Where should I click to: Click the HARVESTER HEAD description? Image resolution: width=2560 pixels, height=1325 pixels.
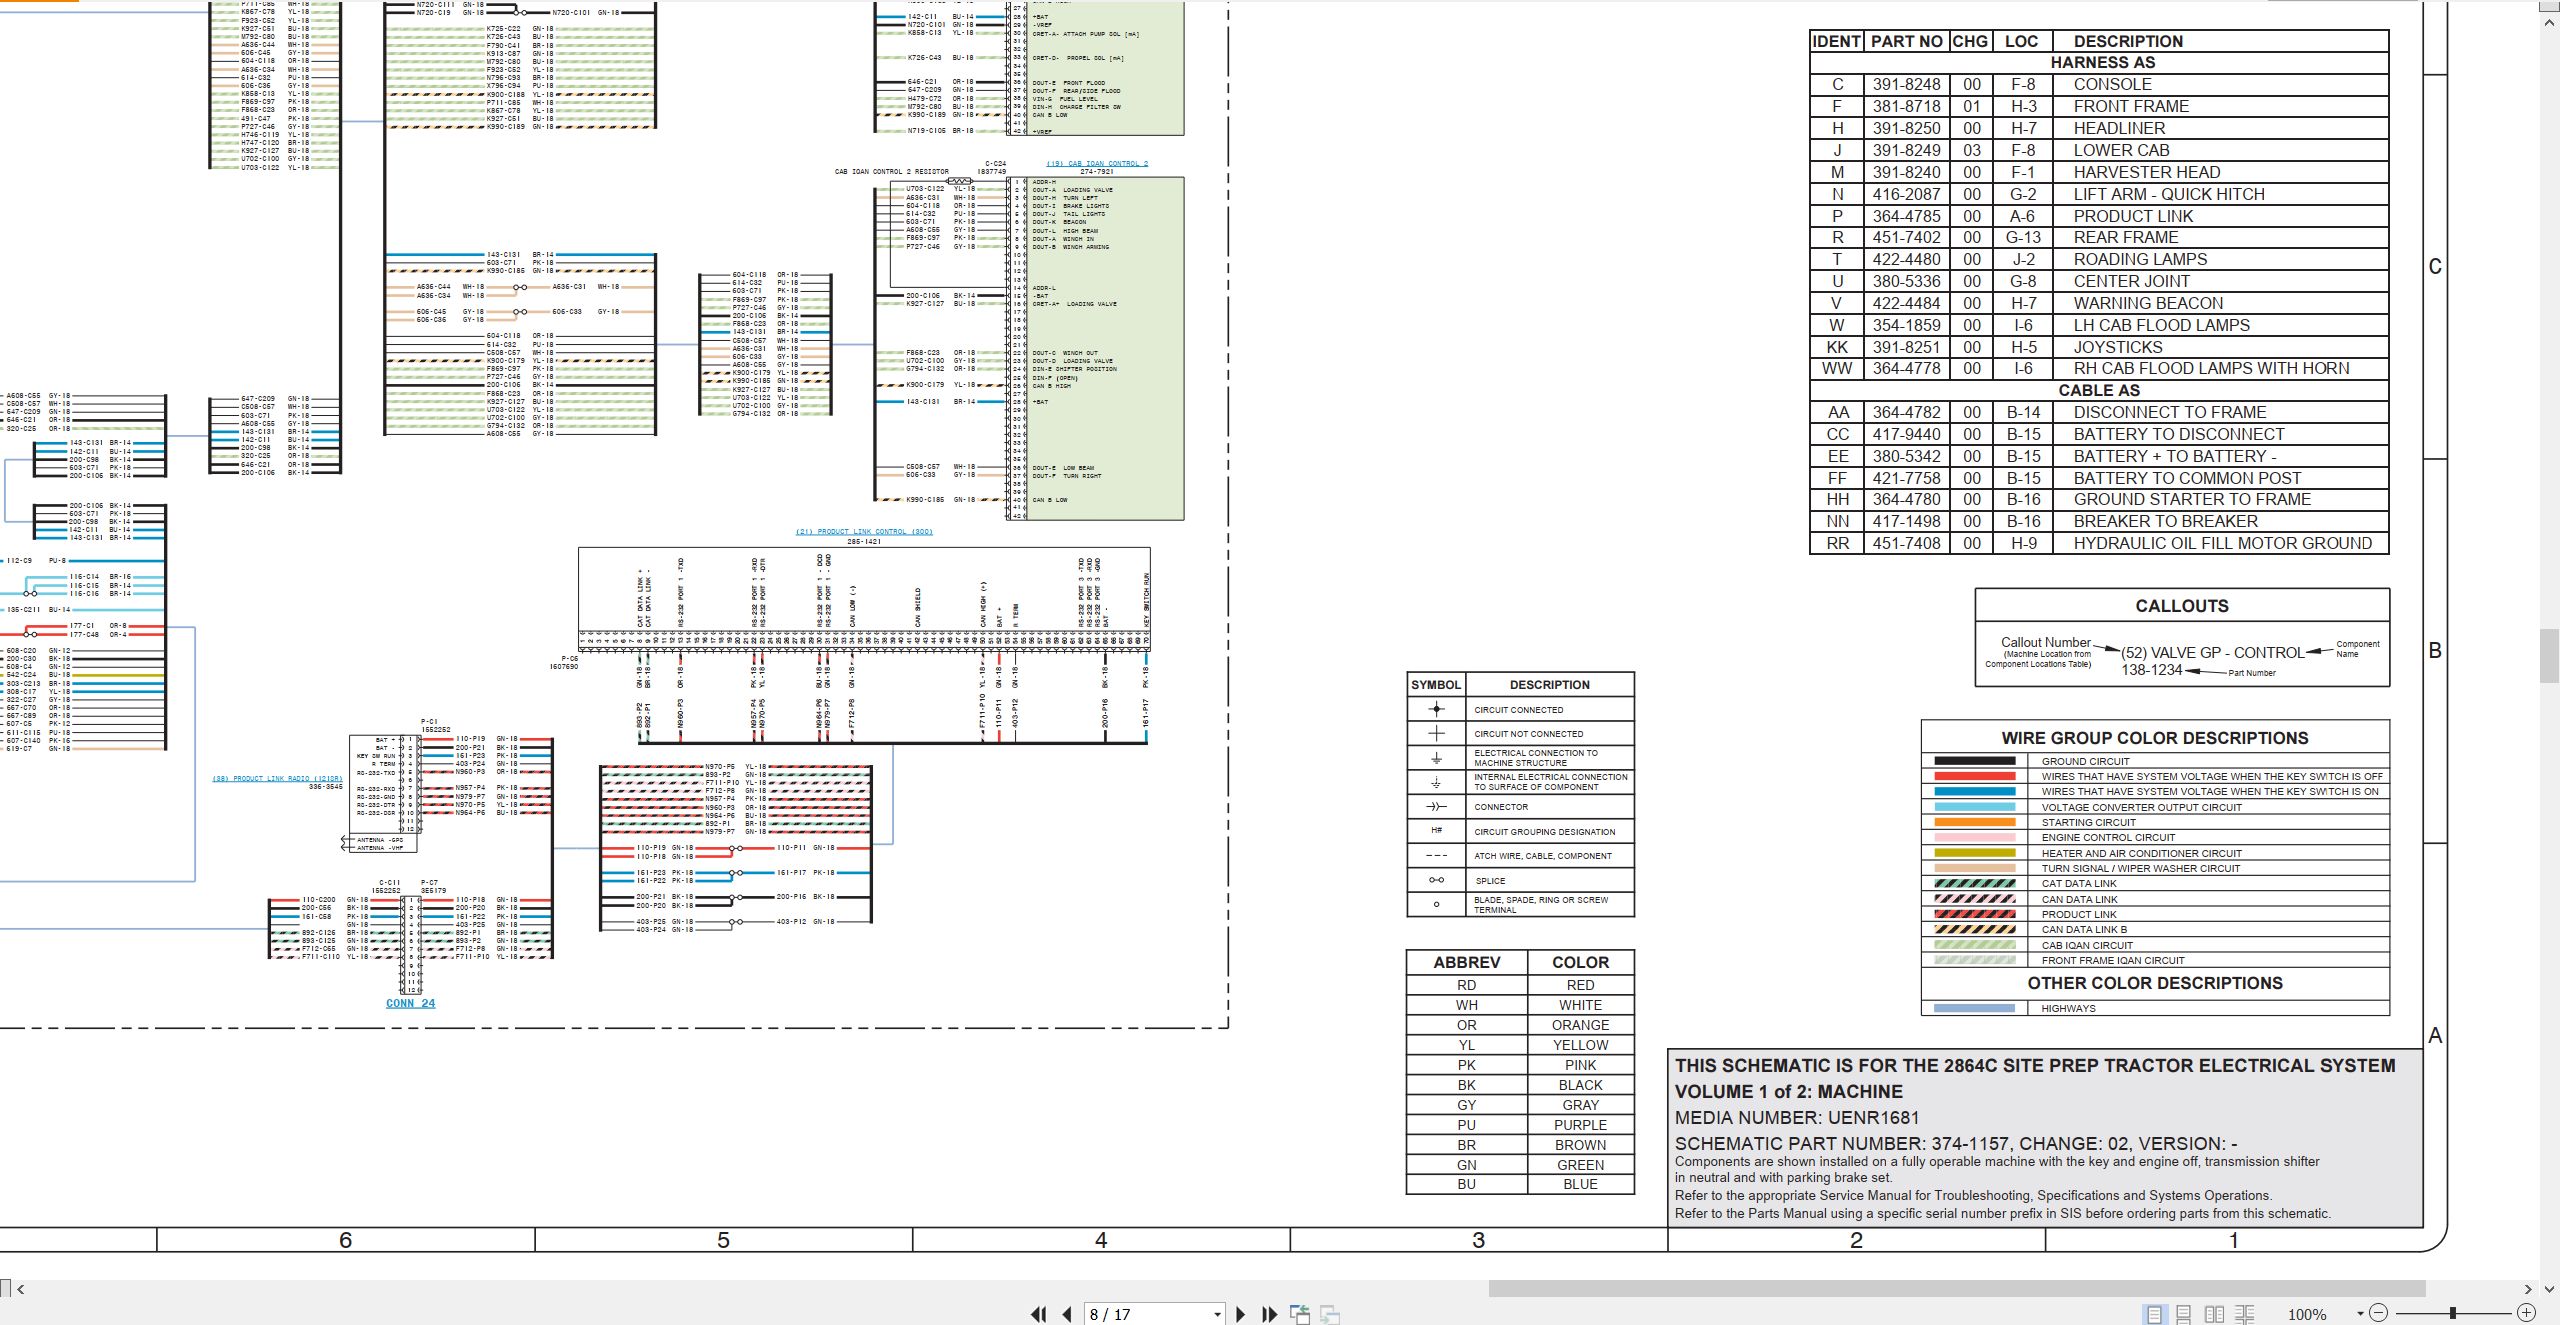(x=2146, y=172)
